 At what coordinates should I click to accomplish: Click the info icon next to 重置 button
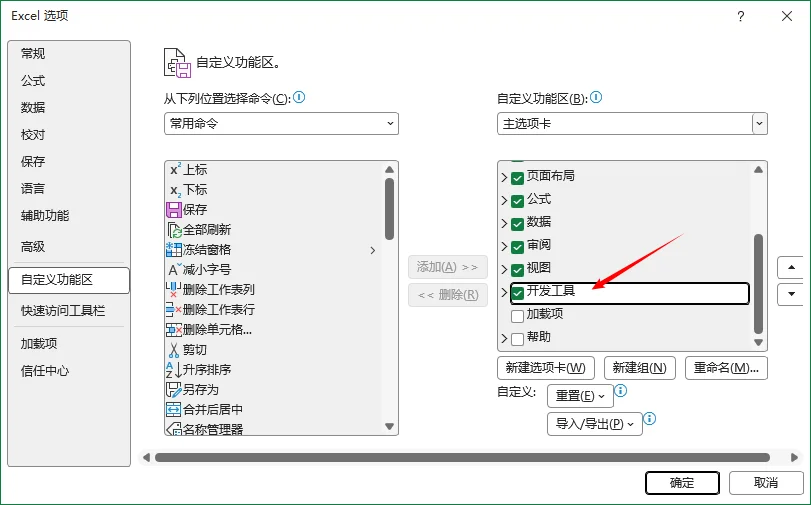click(x=621, y=391)
